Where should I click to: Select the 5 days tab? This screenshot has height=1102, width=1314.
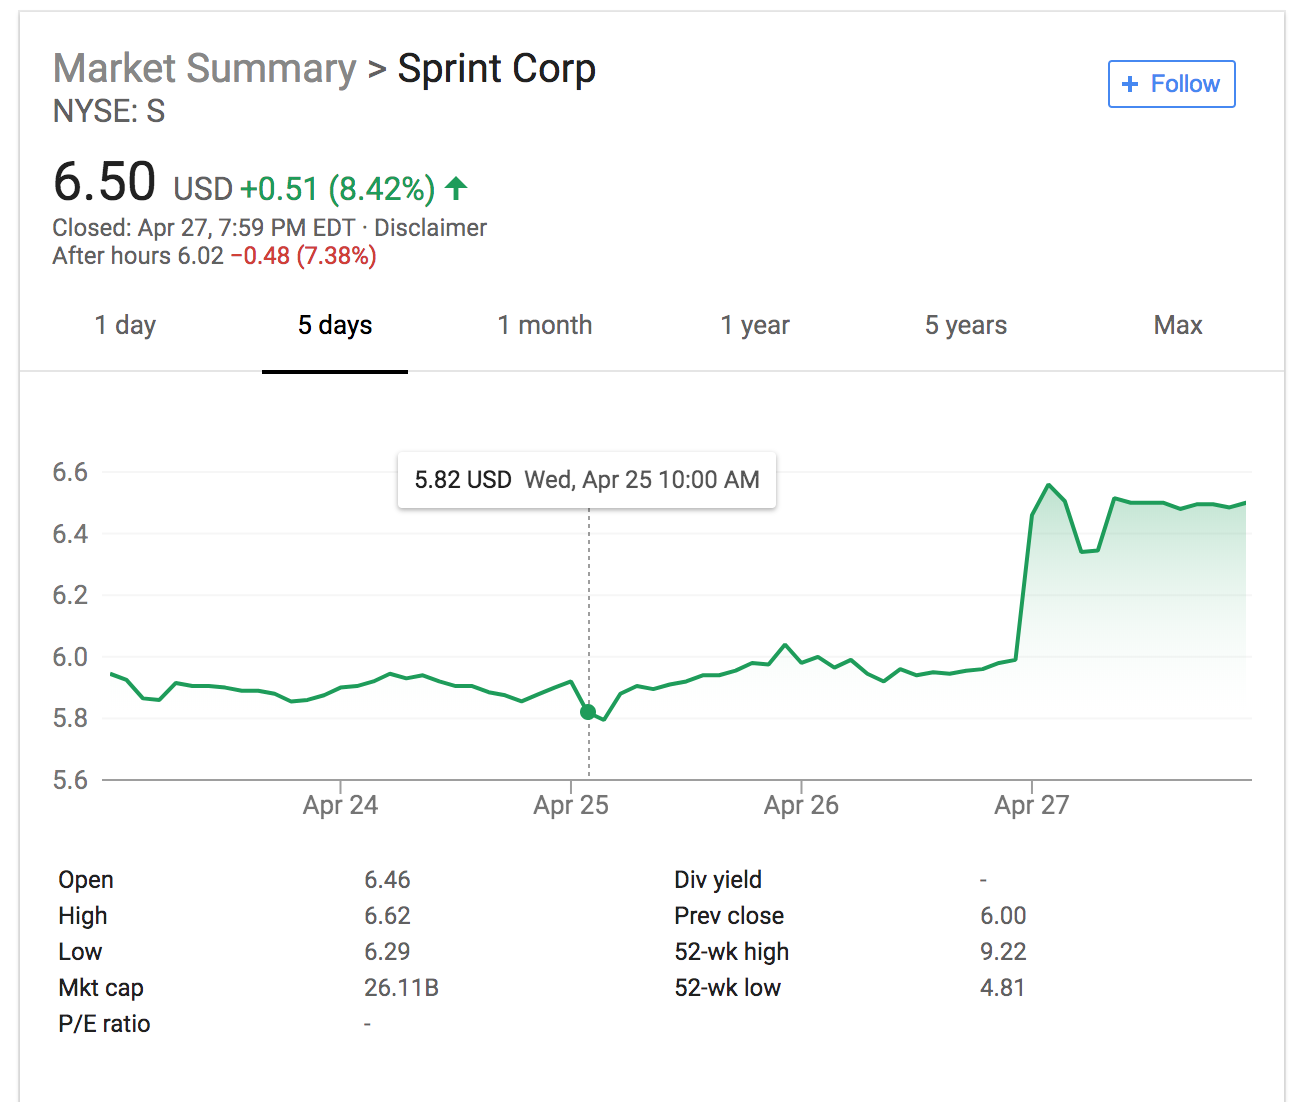tap(335, 325)
